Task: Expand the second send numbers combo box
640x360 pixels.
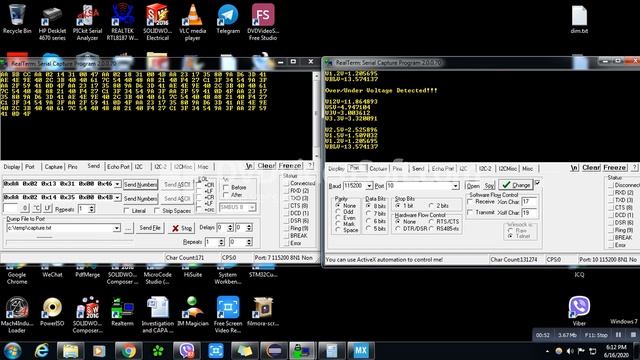Action: click(117, 198)
